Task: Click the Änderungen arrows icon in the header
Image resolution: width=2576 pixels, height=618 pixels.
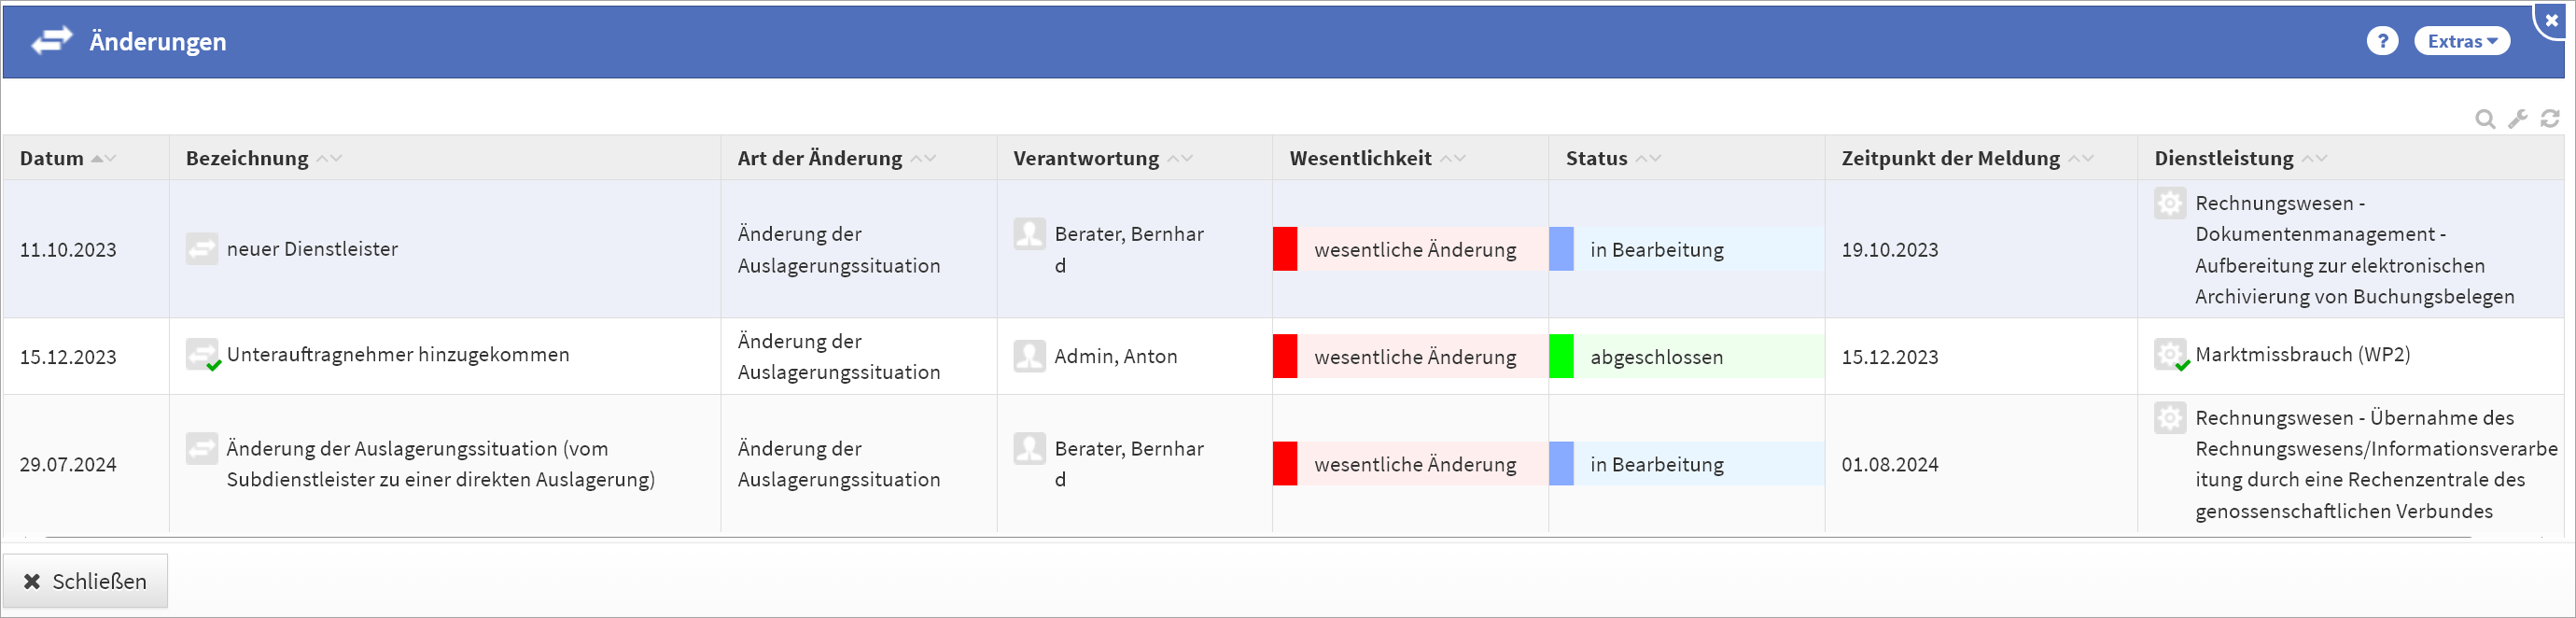Action: click(52, 41)
